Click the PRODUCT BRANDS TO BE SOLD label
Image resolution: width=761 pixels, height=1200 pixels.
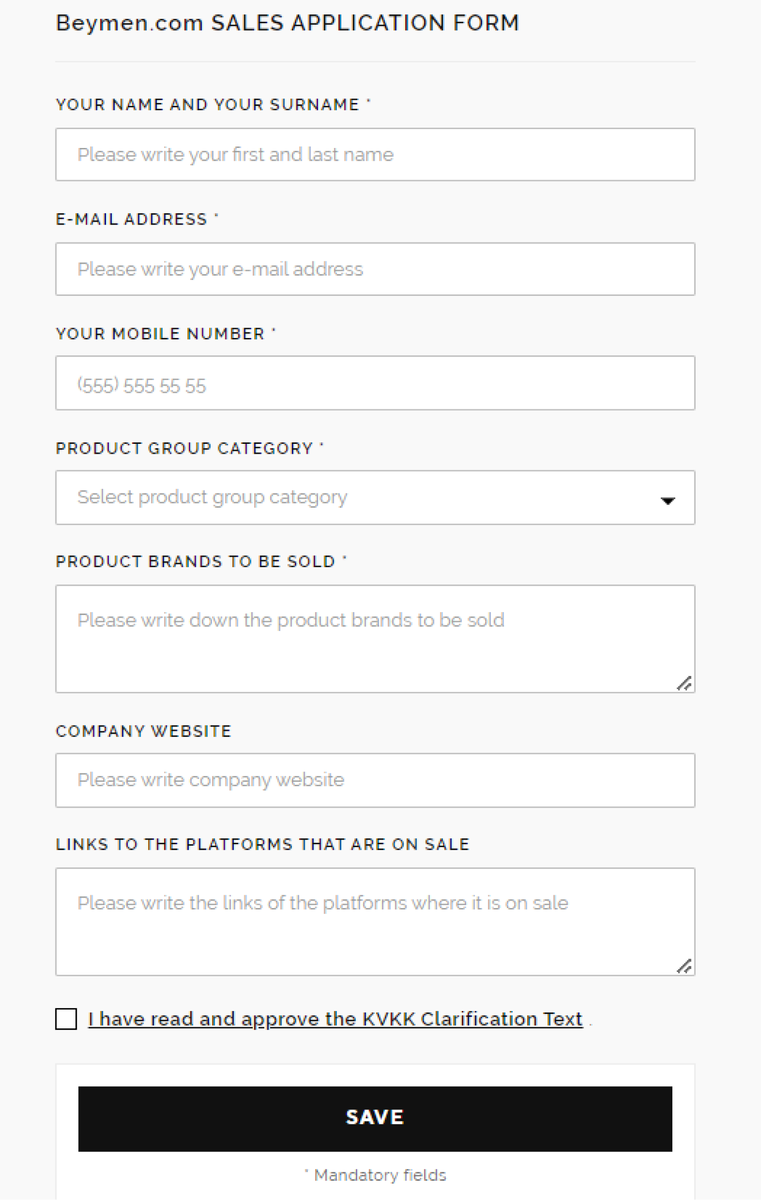(195, 561)
